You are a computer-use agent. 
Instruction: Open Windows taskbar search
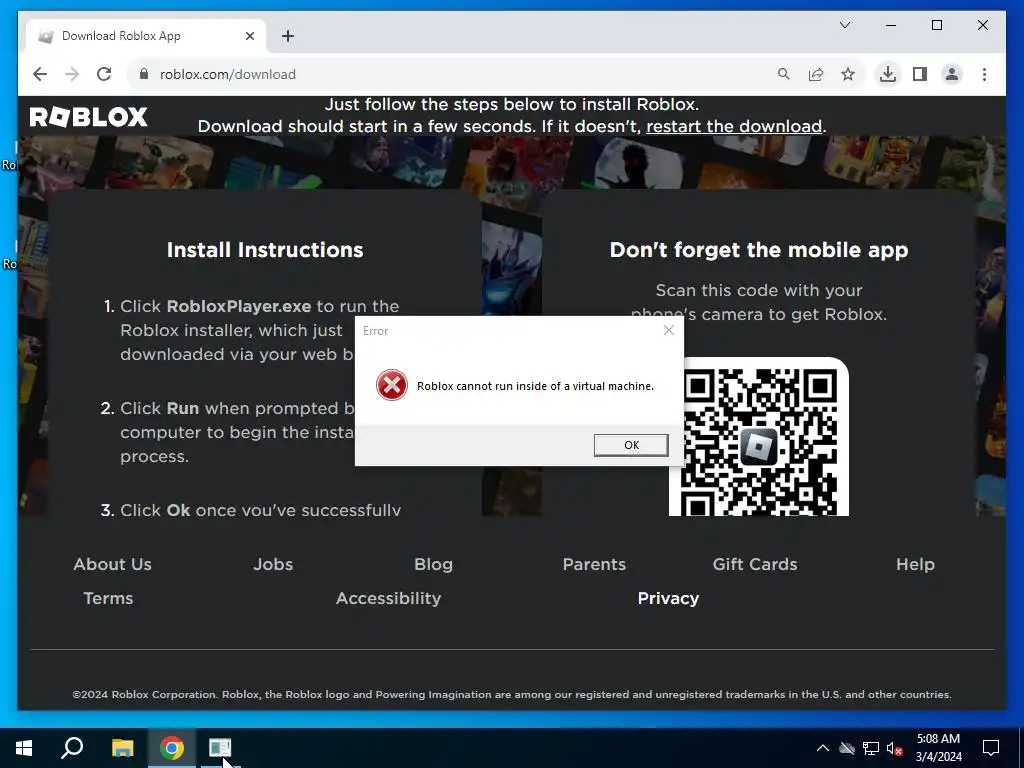[72, 748]
